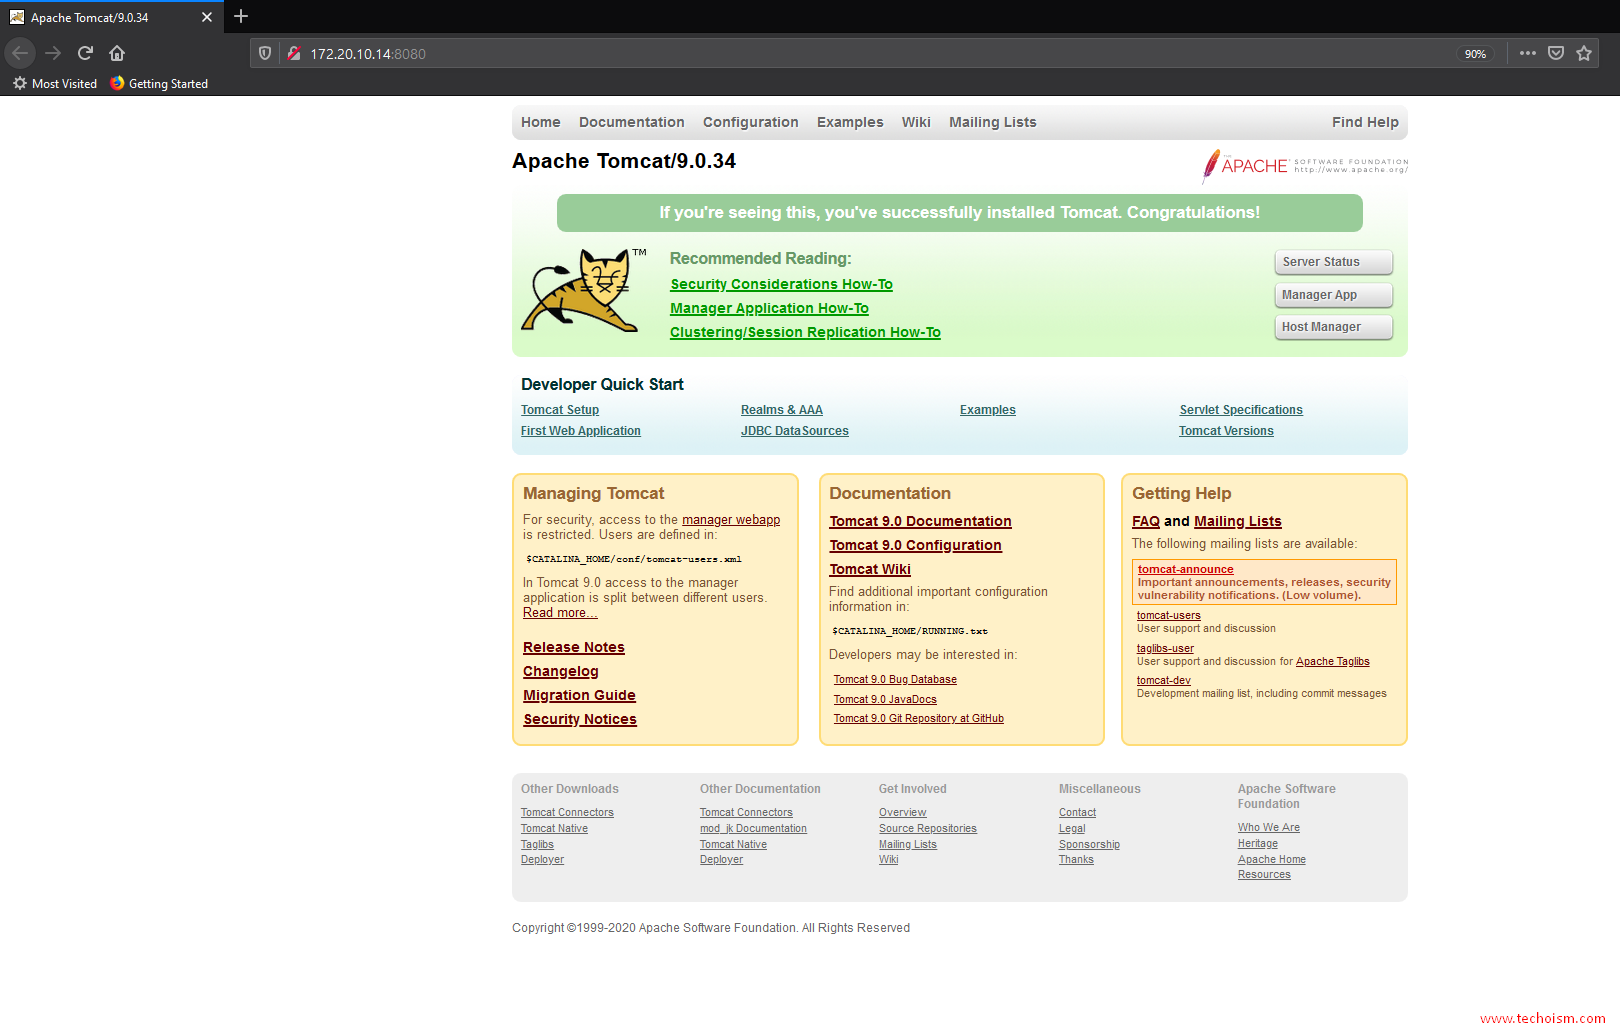
Task: Click the browser back arrow icon
Action: tap(20, 53)
